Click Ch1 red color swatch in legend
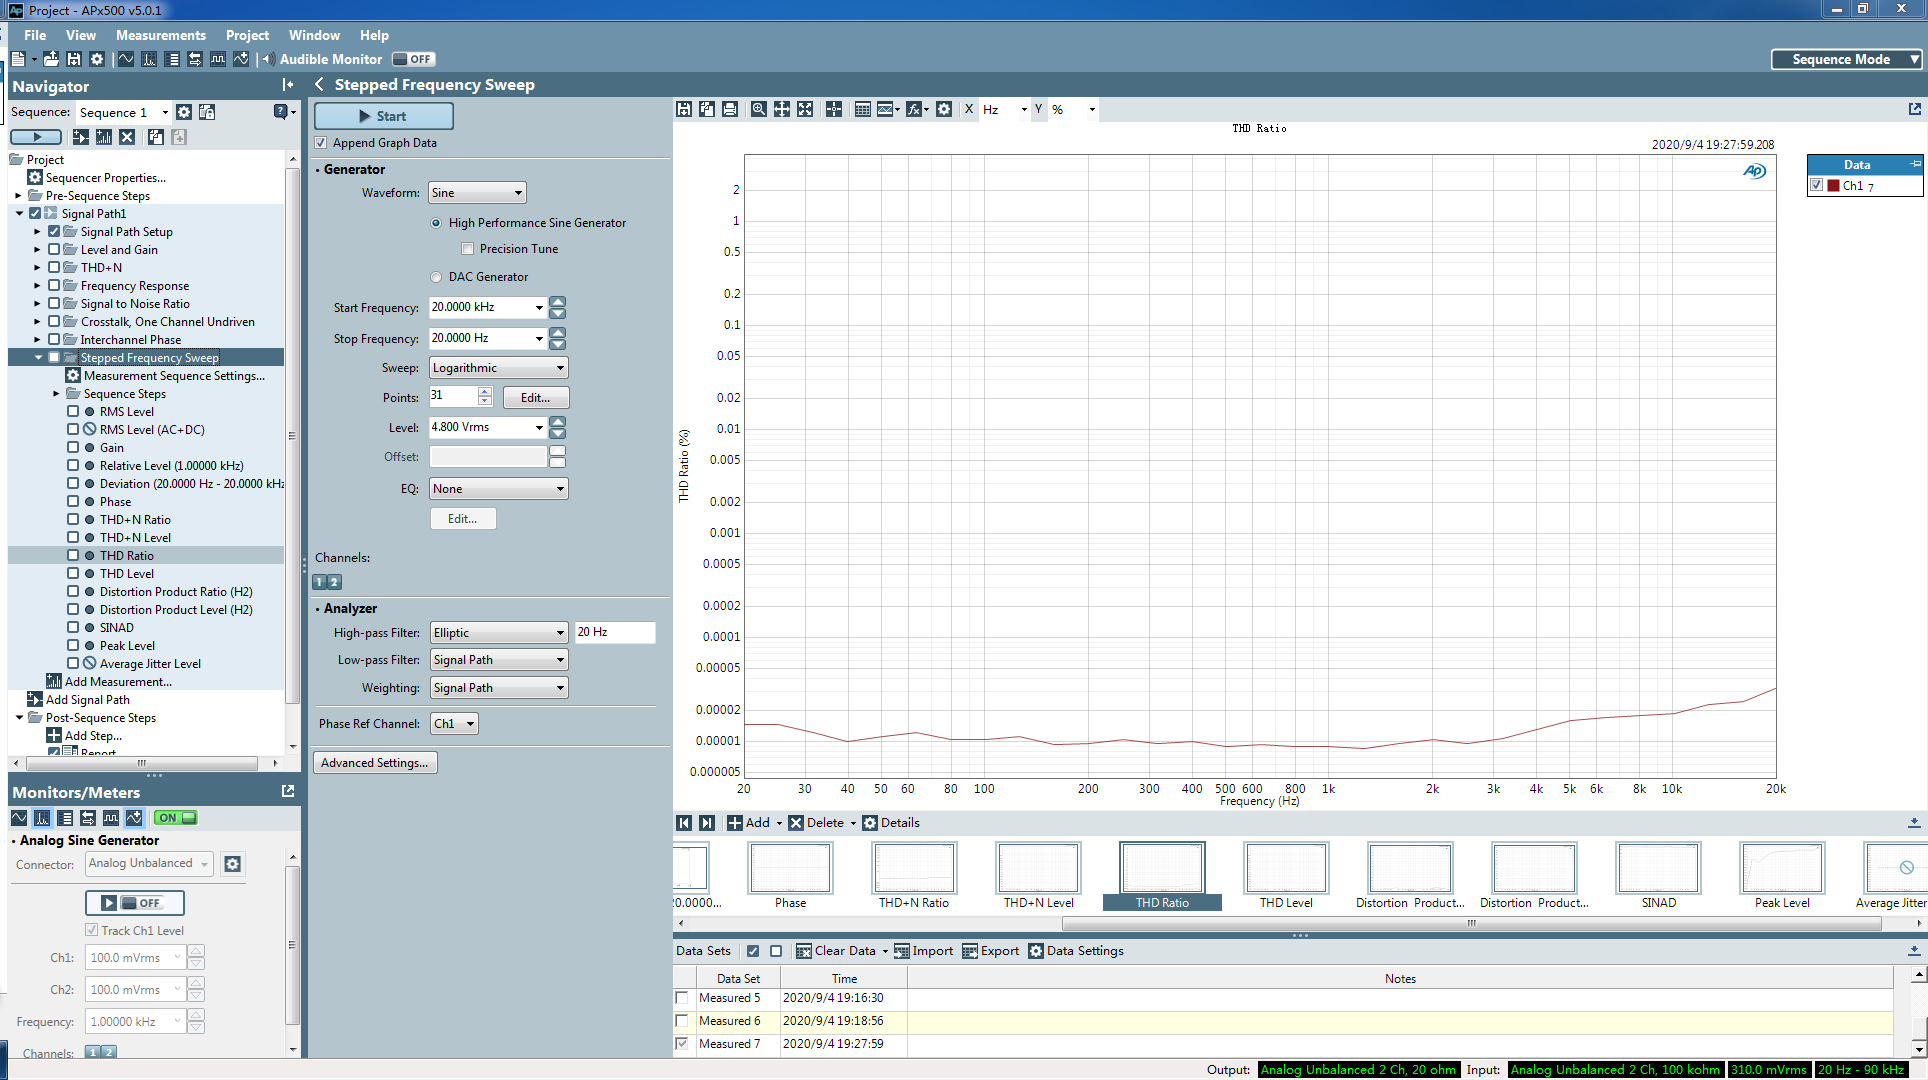Image resolution: width=1928 pixels, height=1080 pixels. 1833,185
